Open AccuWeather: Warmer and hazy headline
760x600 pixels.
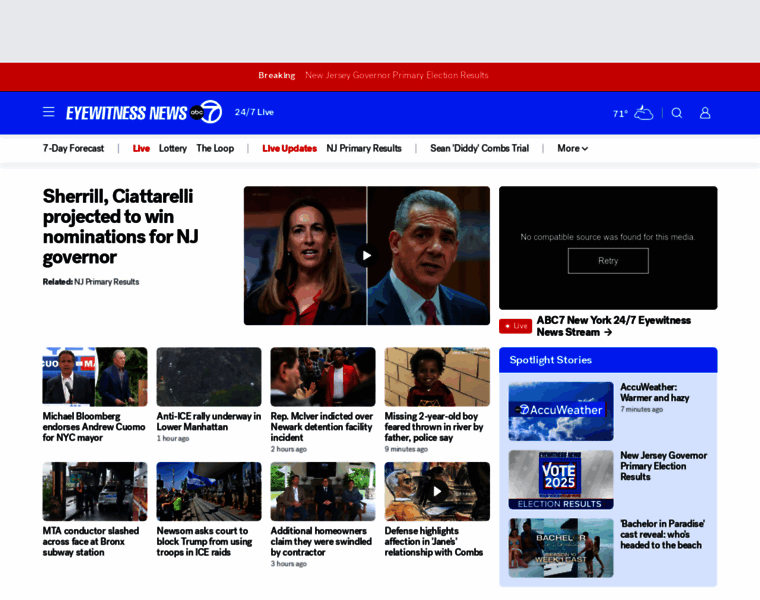tap(655, 393)
